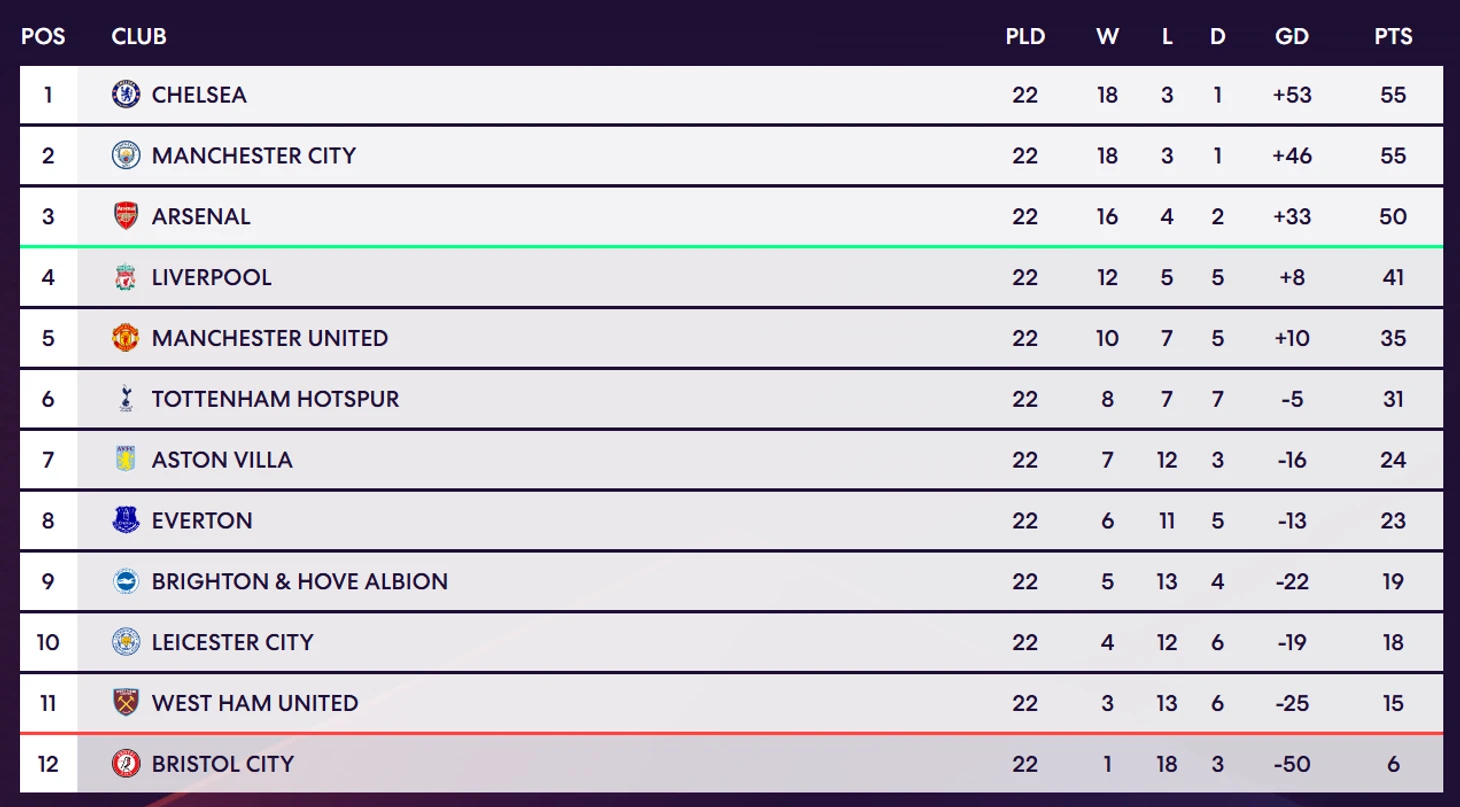Click the Manchester United crest icon

126,338
